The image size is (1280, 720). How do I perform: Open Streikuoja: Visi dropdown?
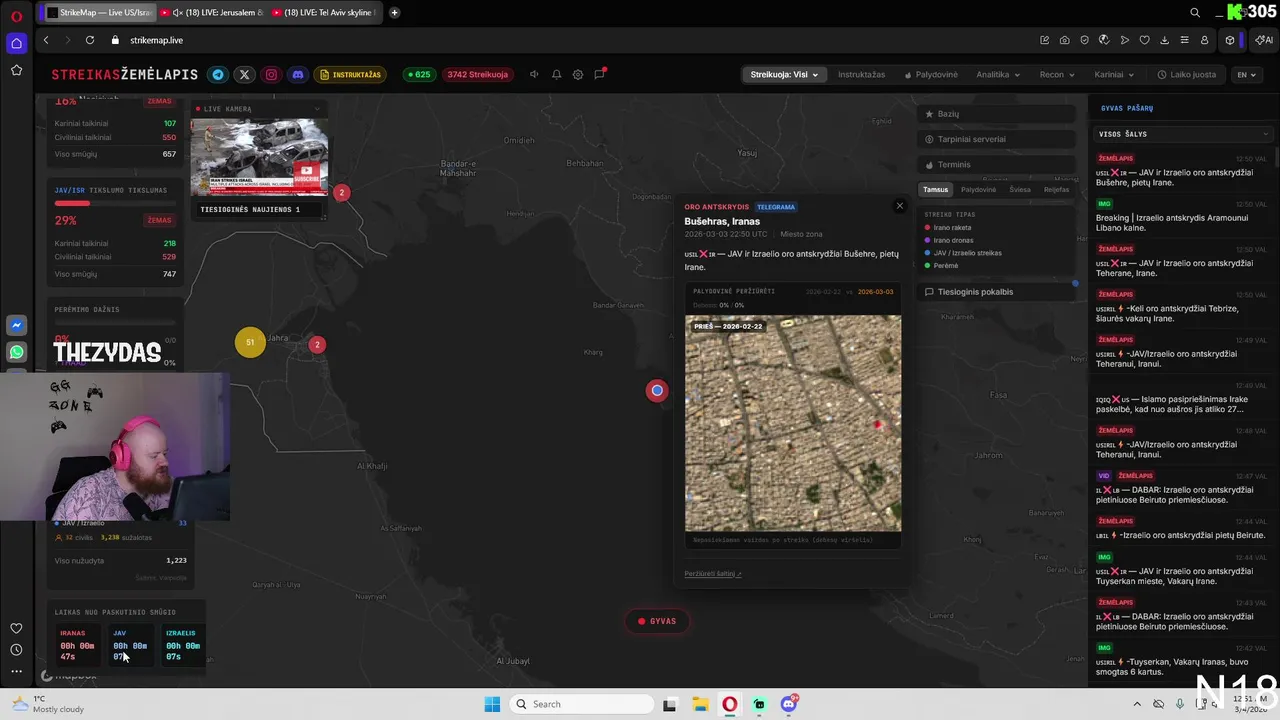pyautogui.click(x=785, y=74)
